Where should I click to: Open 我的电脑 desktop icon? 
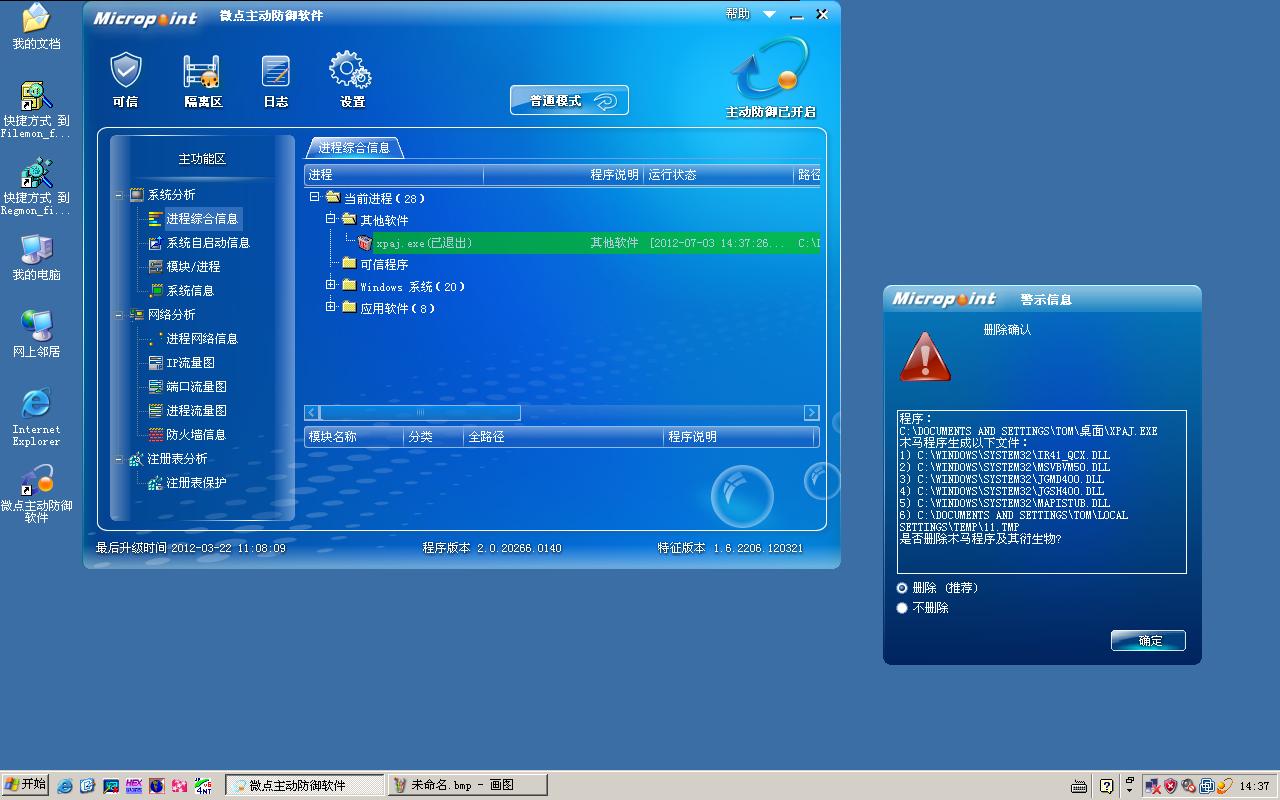[36, 250]
